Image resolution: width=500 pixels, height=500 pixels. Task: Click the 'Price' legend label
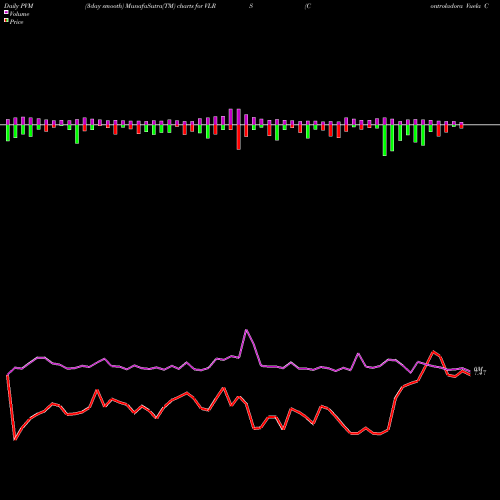click(16, 22)
